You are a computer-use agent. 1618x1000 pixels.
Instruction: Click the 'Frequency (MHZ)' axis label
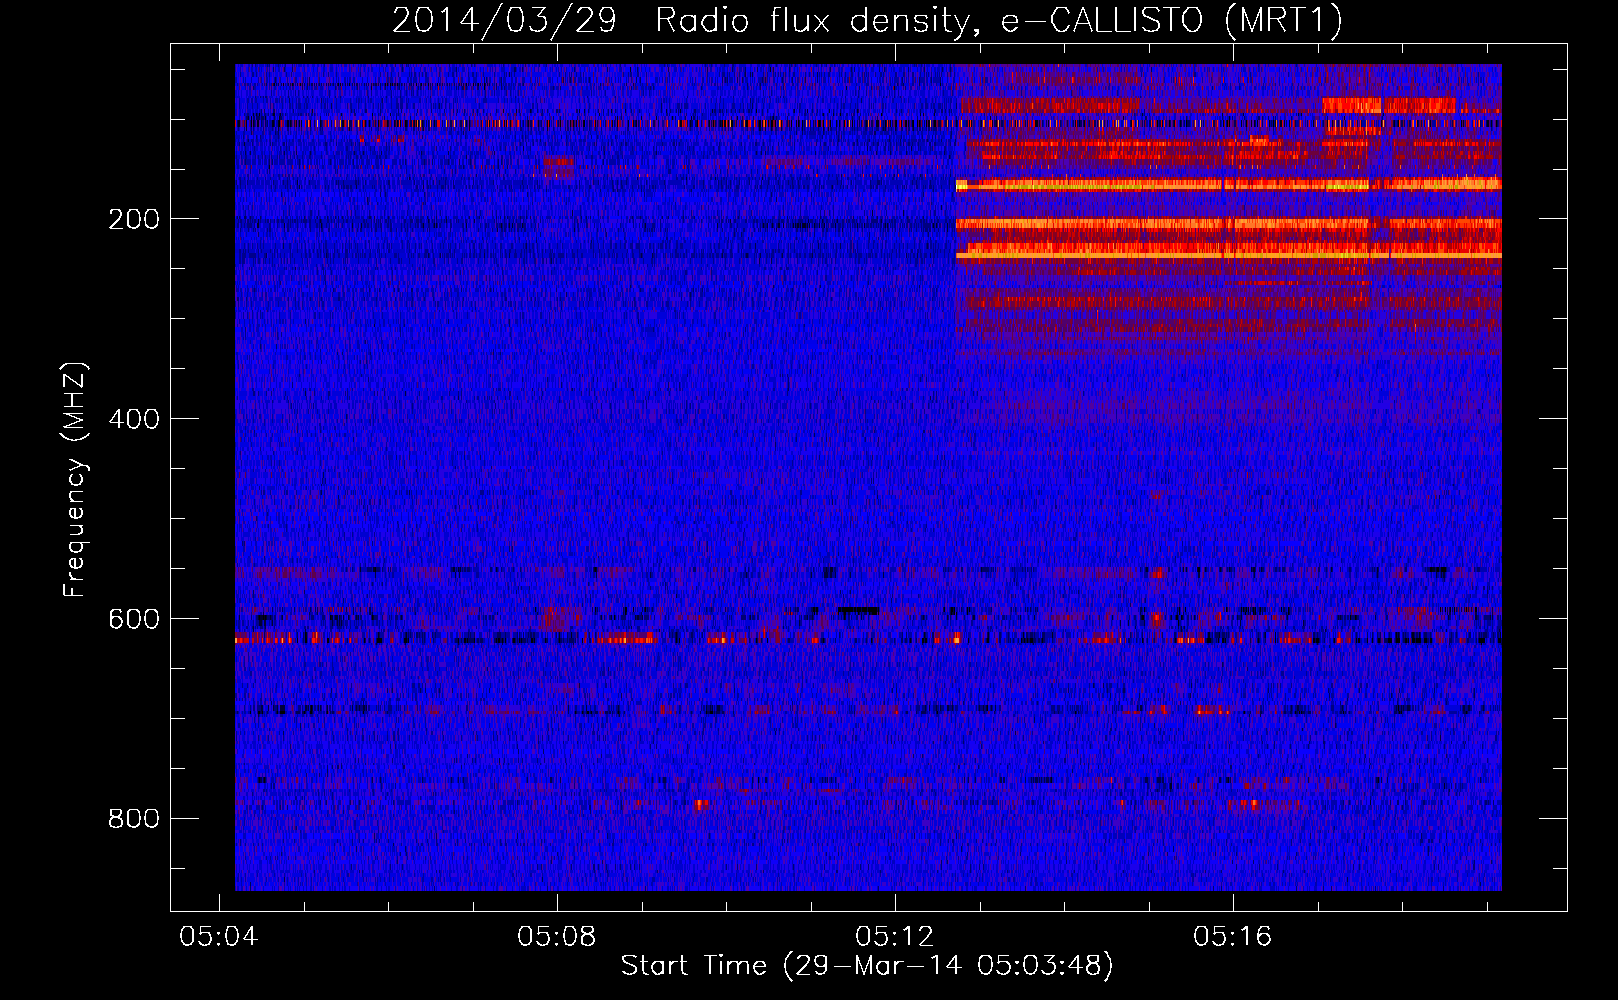tap(75, 480)
